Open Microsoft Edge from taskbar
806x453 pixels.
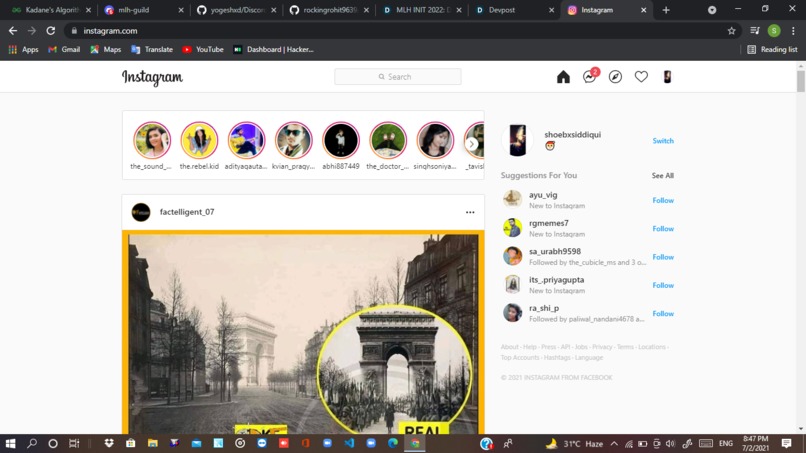coord(393,443)
